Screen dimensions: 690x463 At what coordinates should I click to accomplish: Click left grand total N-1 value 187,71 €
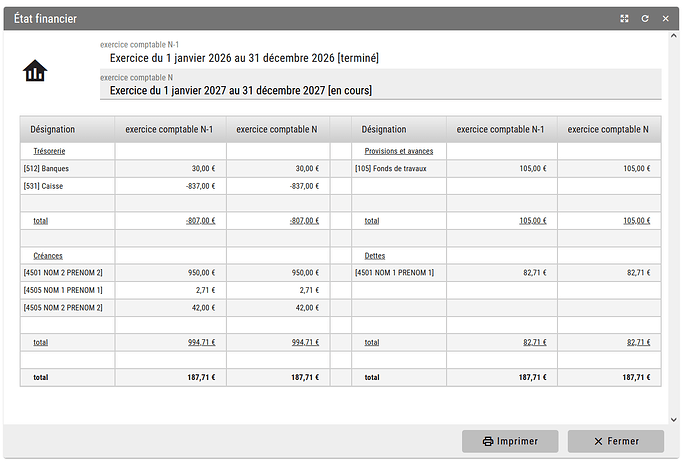click(201, 377)
